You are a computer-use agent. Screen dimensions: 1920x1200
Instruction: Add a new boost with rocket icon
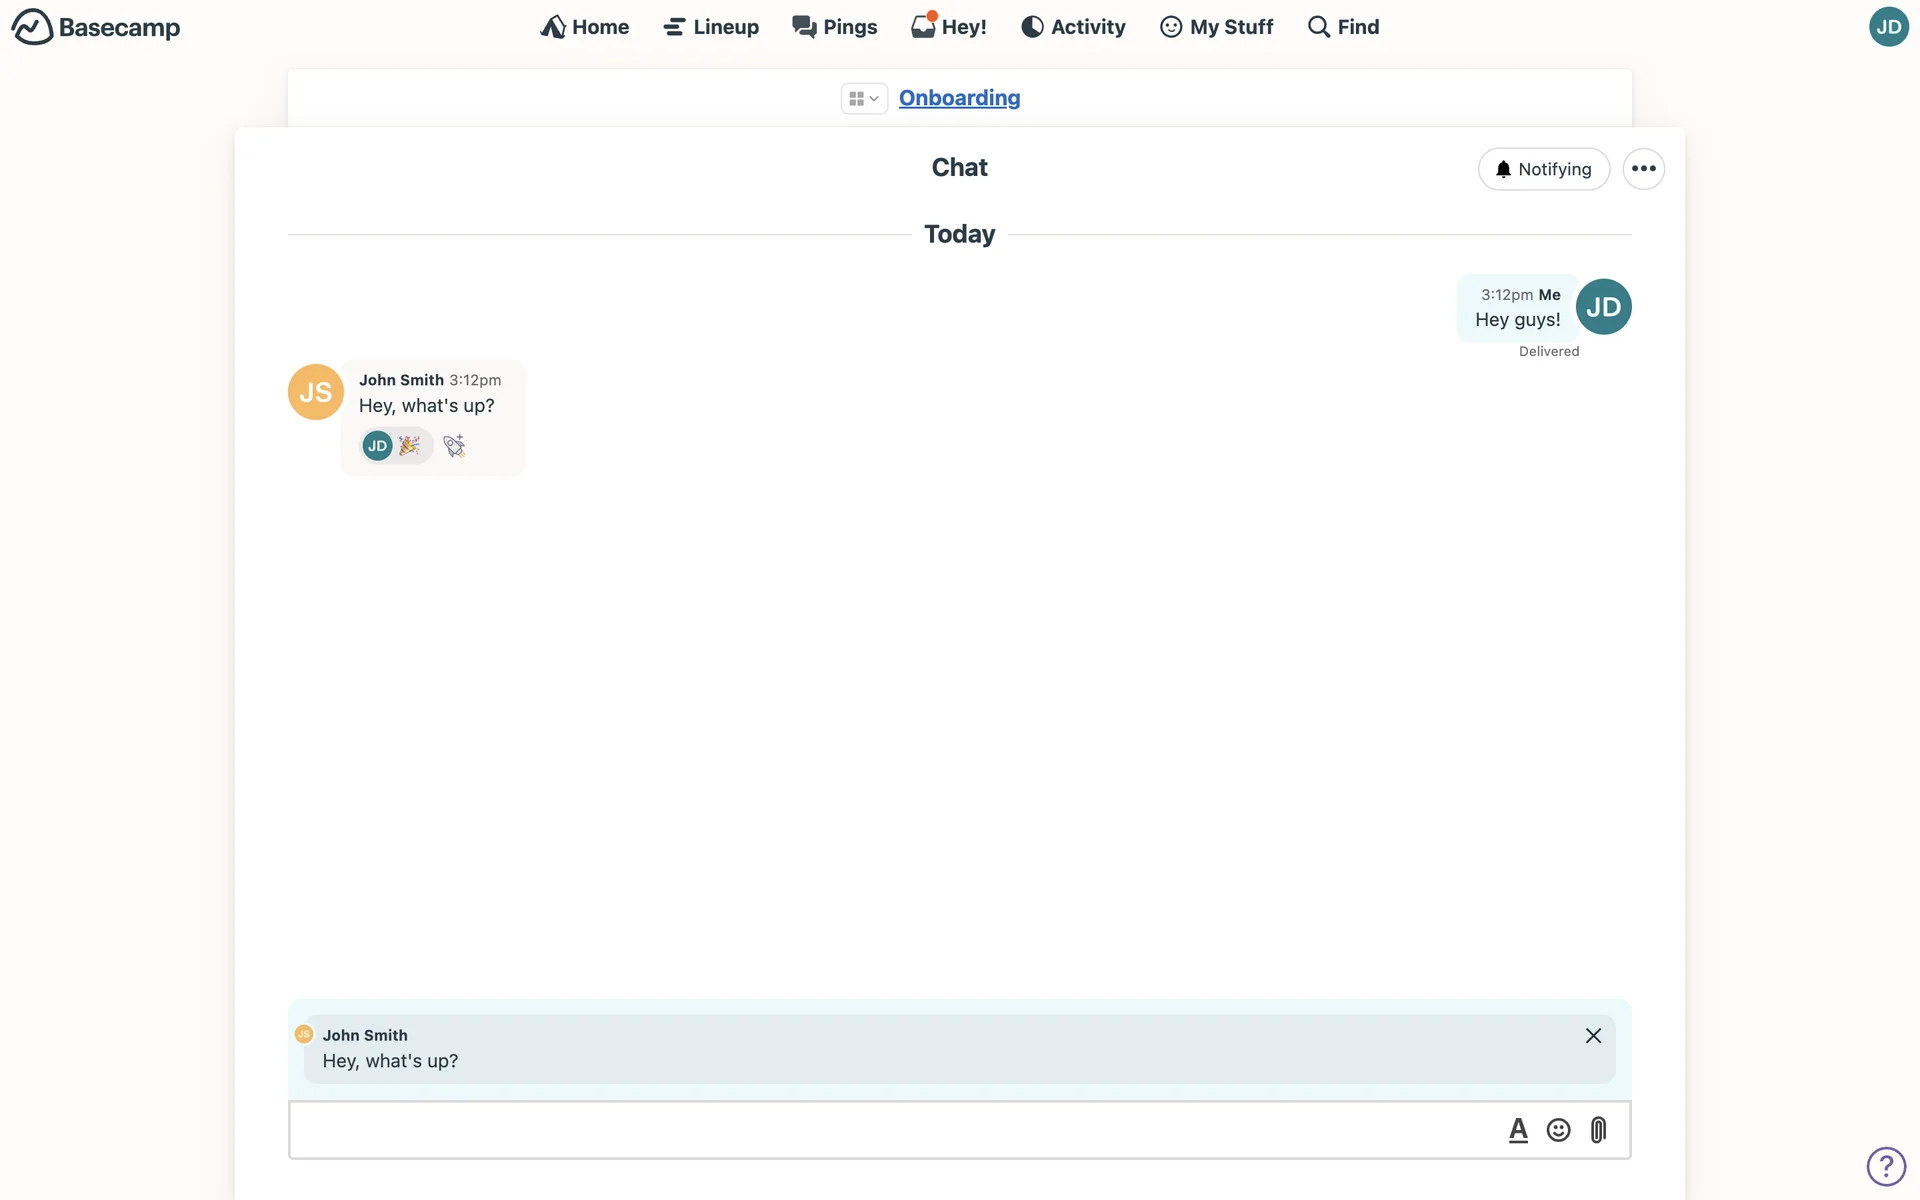point(454,446)
